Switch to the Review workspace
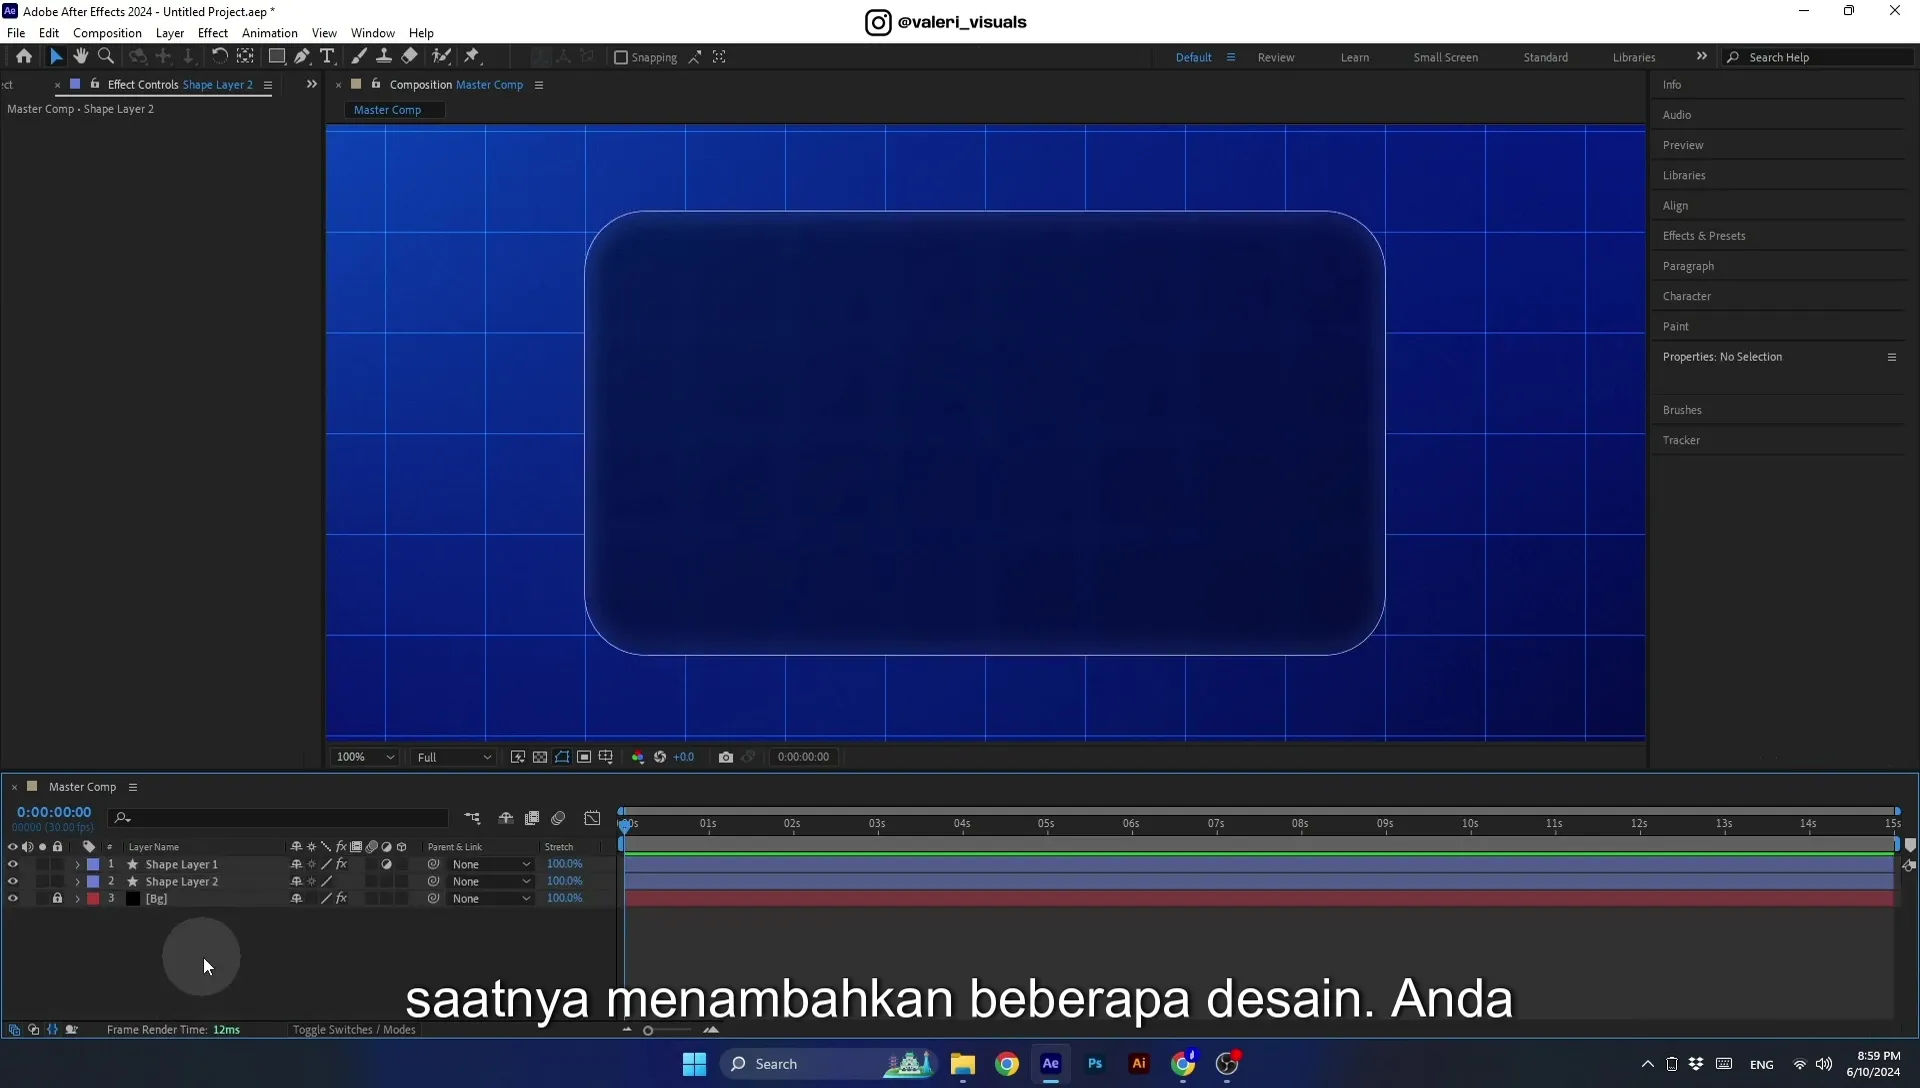Screen dimensions: 1920x1088 1275,57
